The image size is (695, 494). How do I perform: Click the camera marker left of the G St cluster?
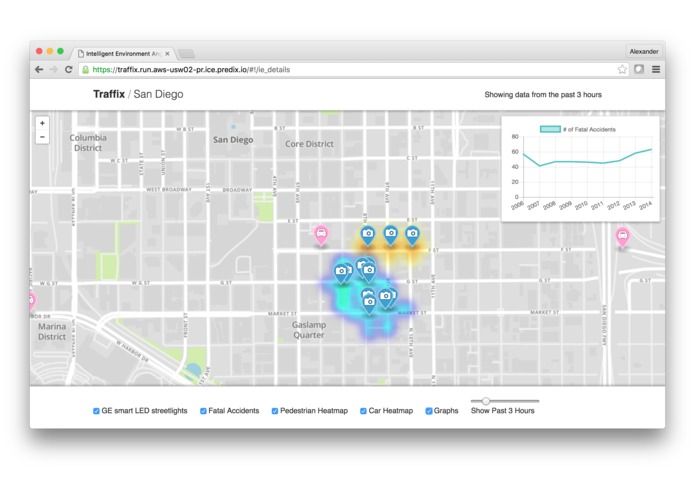click(x=340, y=272)
